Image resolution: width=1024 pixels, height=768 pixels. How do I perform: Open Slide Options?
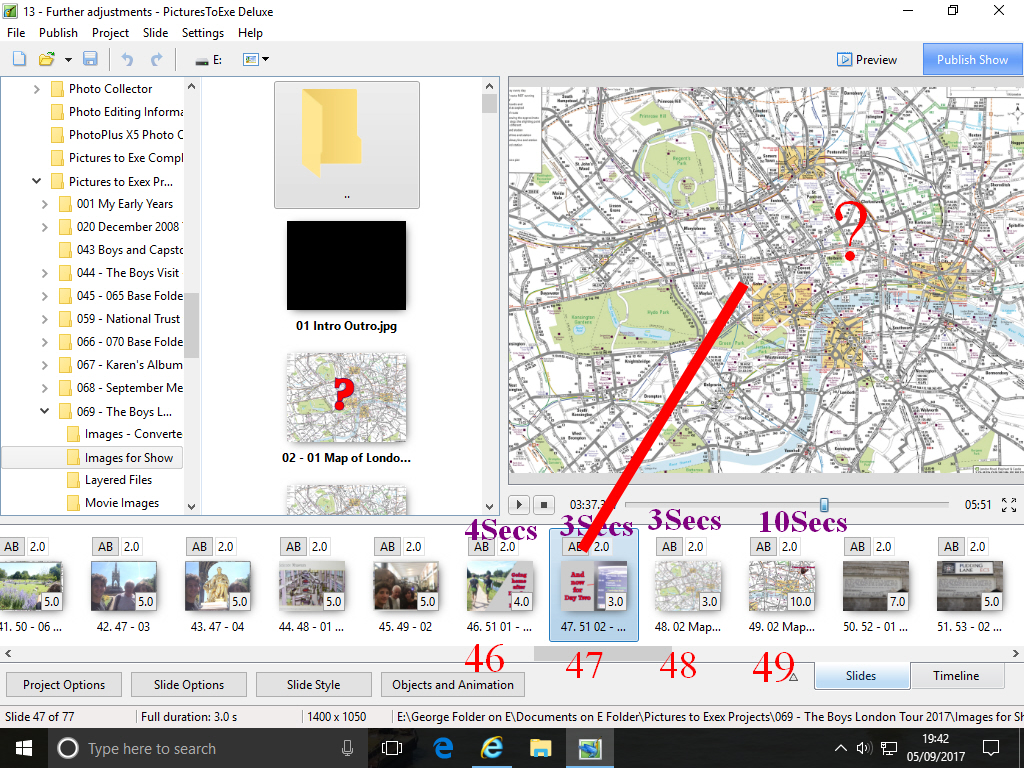(x=189, y=684)
